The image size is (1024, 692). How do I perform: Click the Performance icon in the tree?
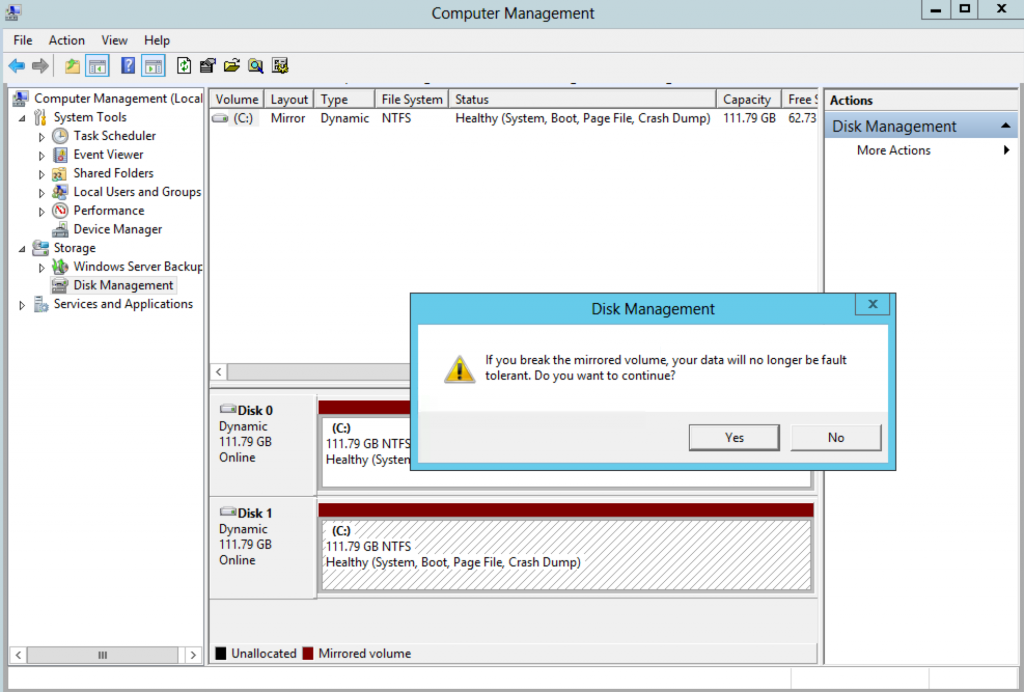coord(60,211)
